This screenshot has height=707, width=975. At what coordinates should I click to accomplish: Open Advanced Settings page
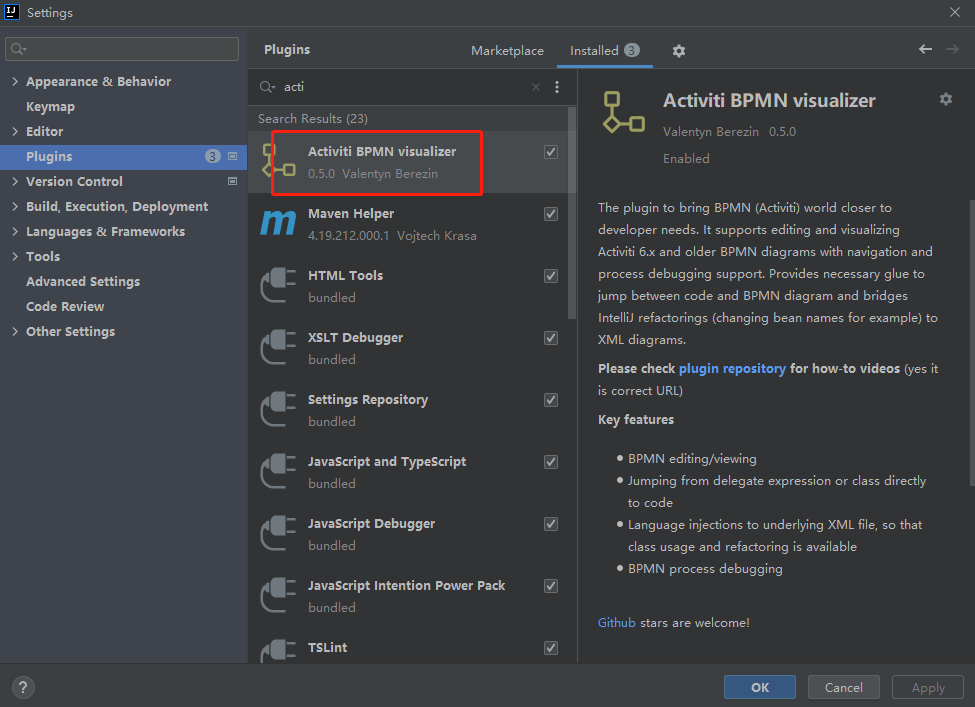[x=83, y=282]
